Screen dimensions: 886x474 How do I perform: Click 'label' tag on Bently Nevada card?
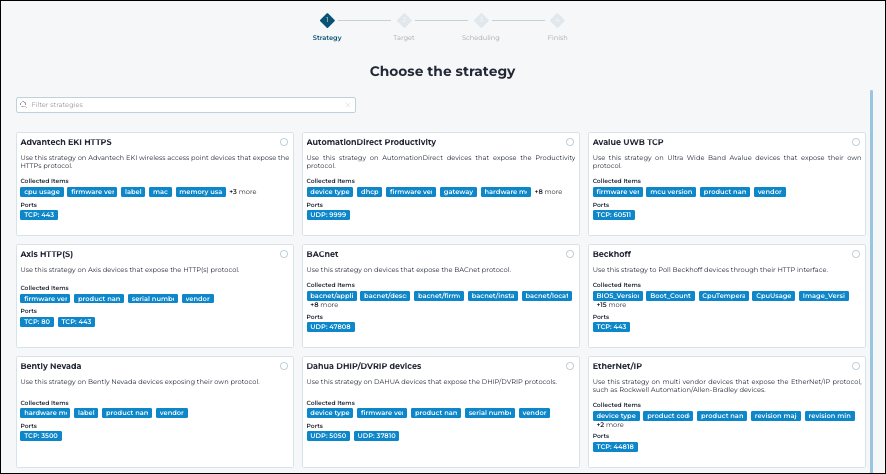pos(86,413)
